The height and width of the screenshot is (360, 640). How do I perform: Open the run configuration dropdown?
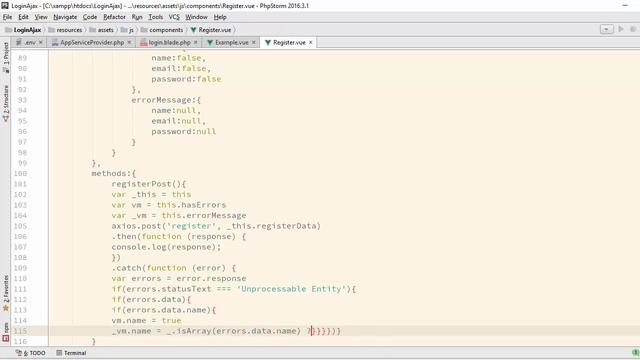click(607, 29)
